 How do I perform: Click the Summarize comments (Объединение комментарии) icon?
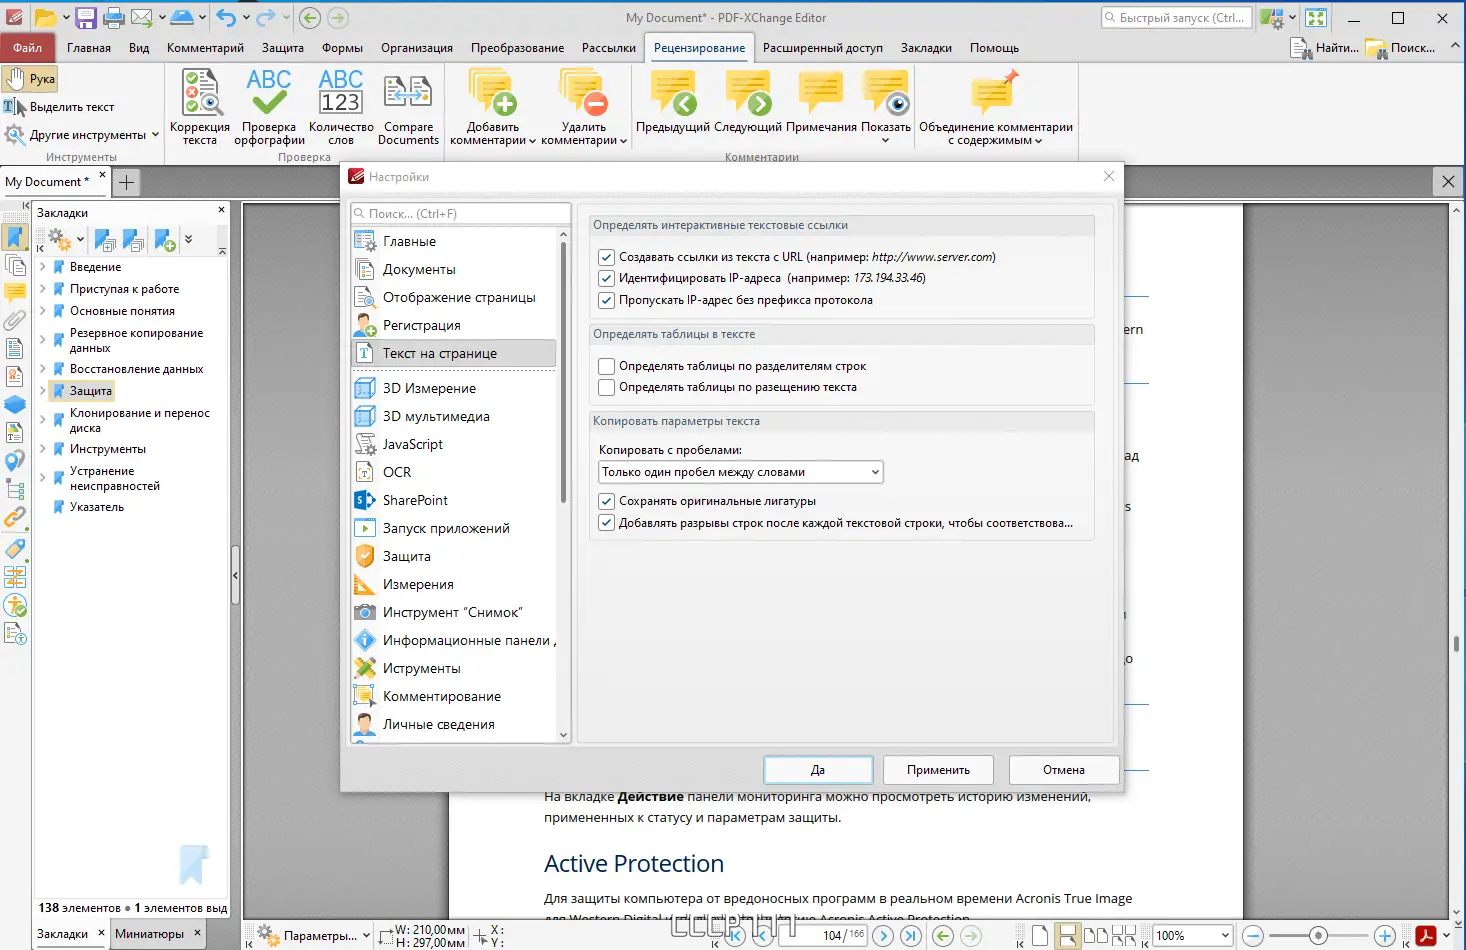(x=995, y=92)
